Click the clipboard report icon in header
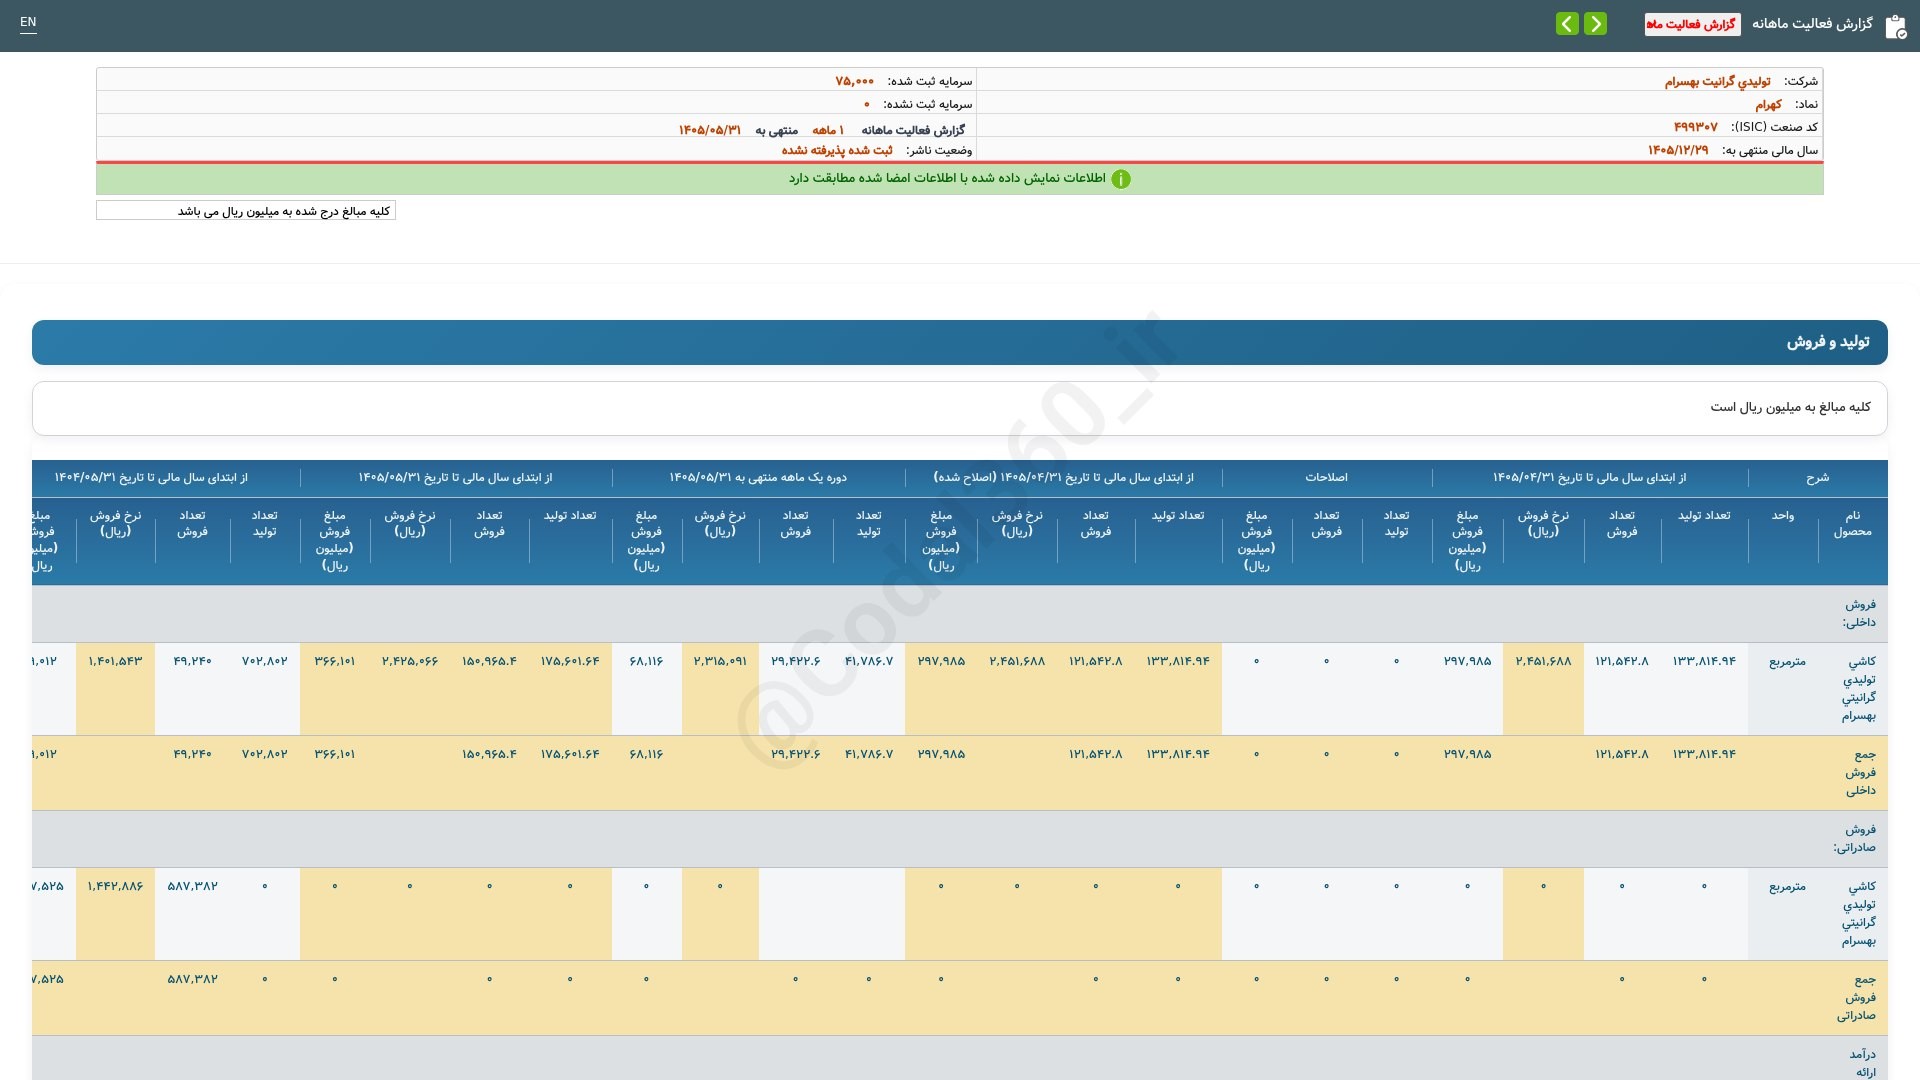Image resolution: width=1920 pixels, height=1080 pixels. tap(1895, 26)
